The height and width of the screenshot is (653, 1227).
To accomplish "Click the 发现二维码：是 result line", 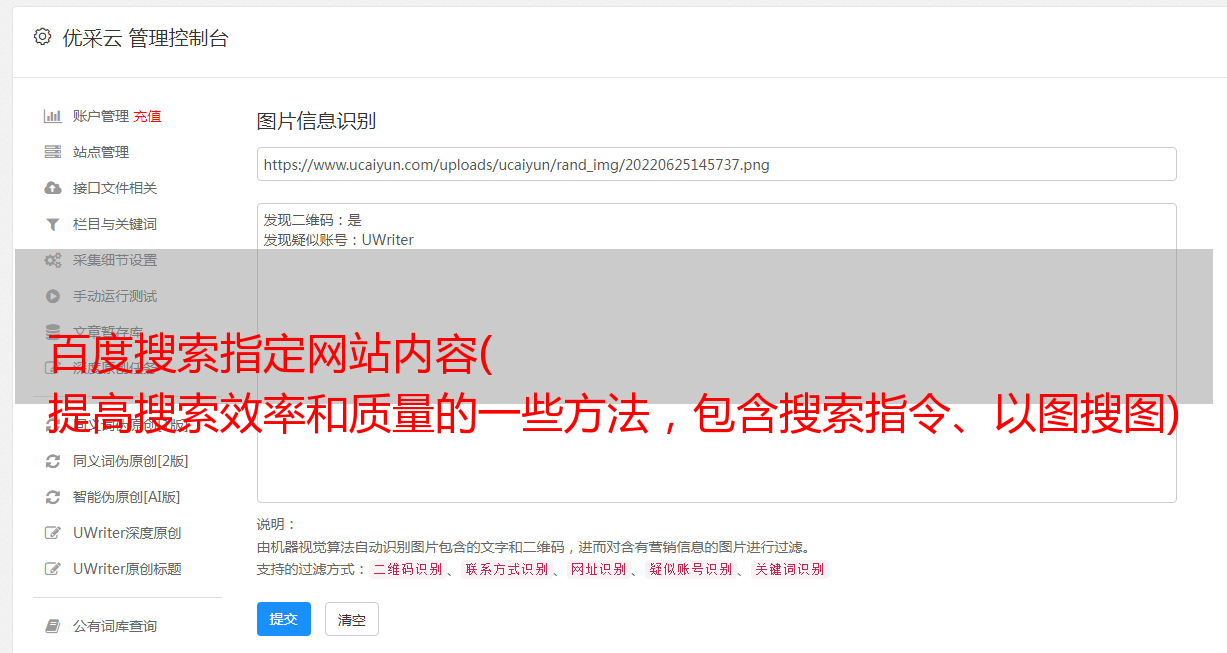I will pyautogui.click(x=313, y=220).
